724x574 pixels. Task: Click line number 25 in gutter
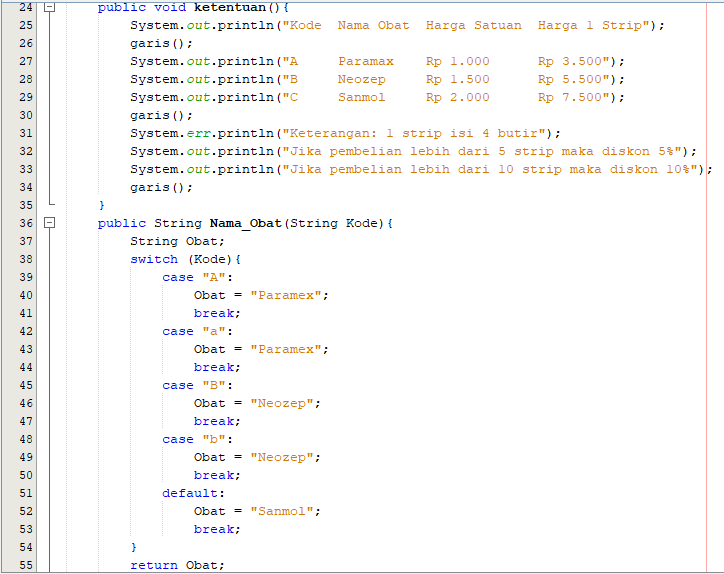pos(26,25)
